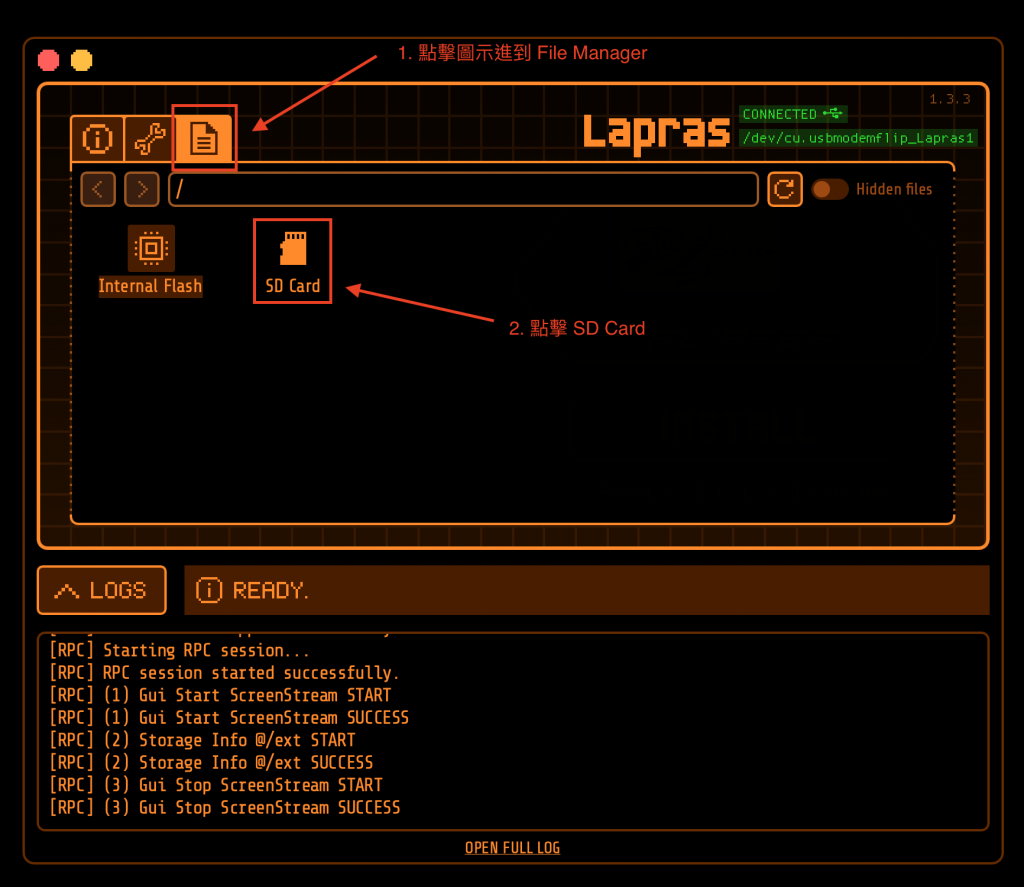The image size is (1024, 887).
Task: Select log line "RPC session started successfully."
Action: point(224,673)
